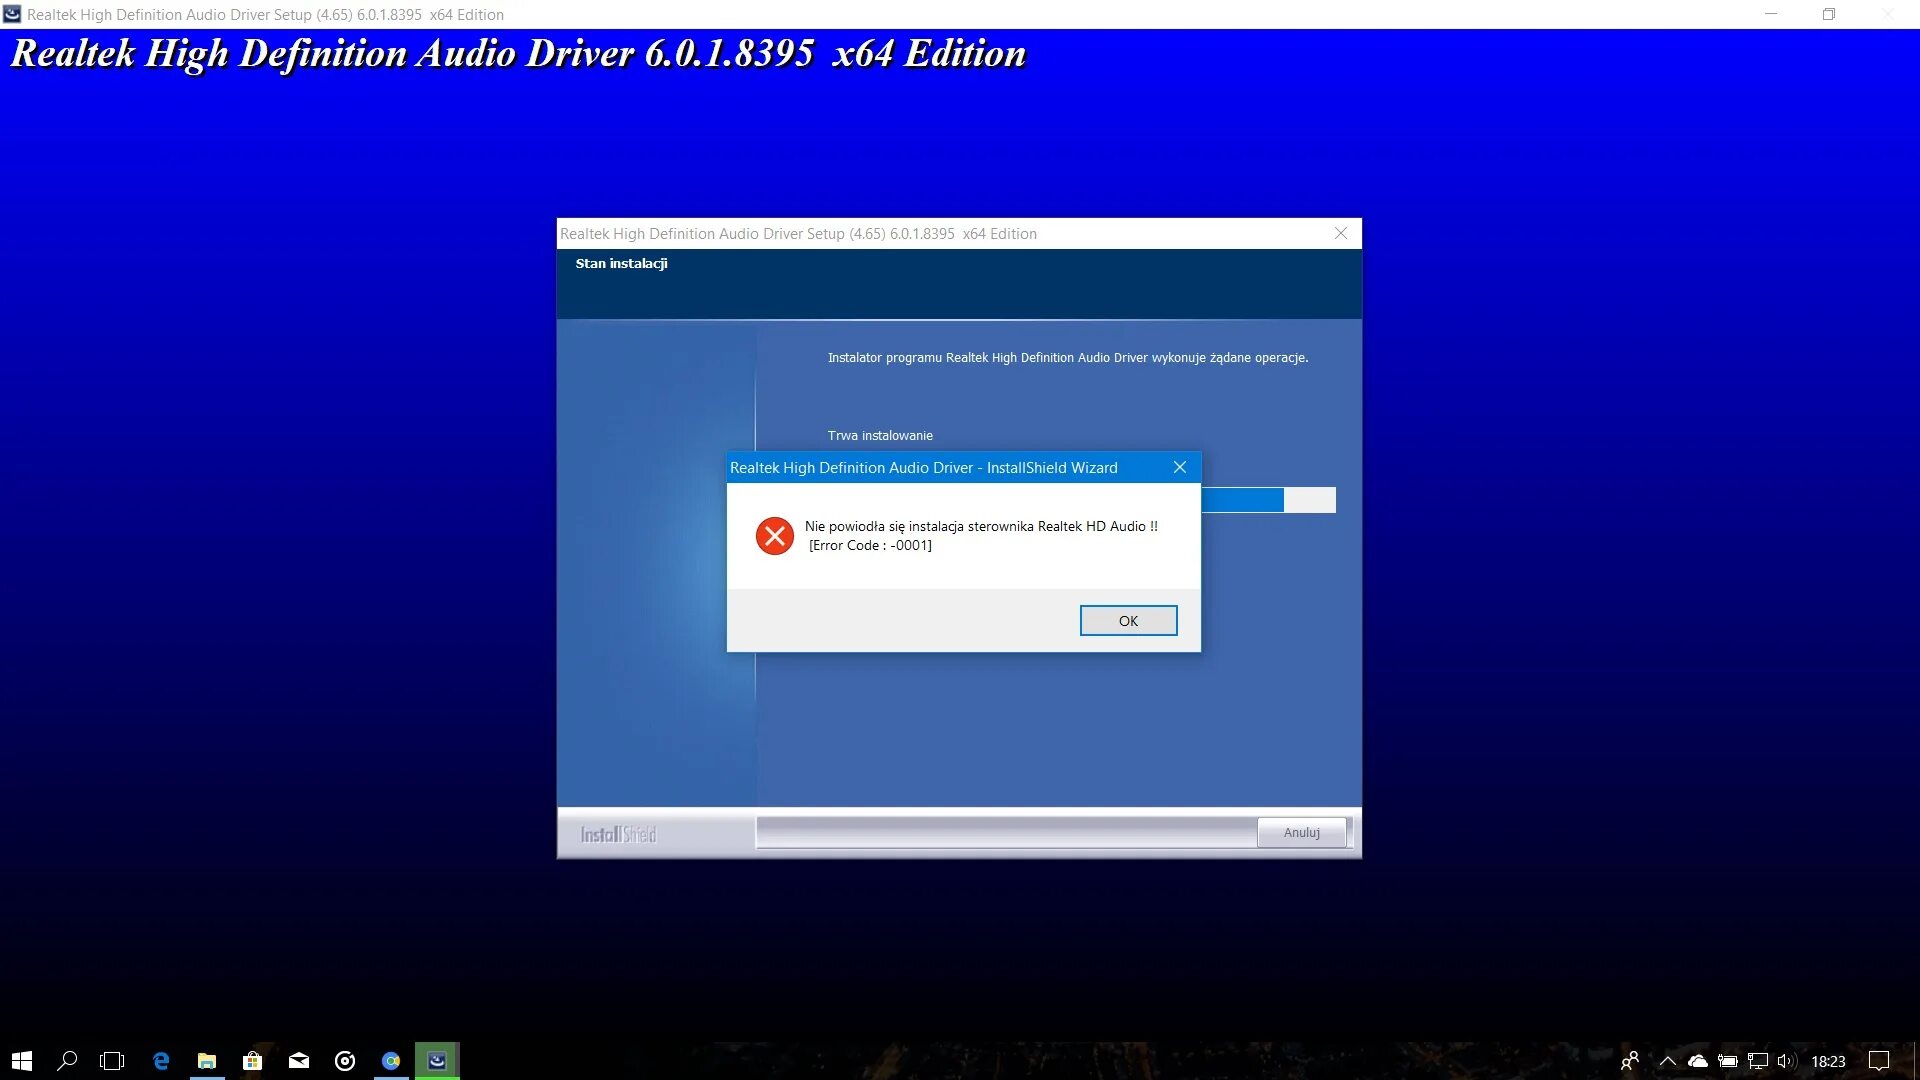
Task: Open File Explorer from taskbar
Action: (207, 1061)
